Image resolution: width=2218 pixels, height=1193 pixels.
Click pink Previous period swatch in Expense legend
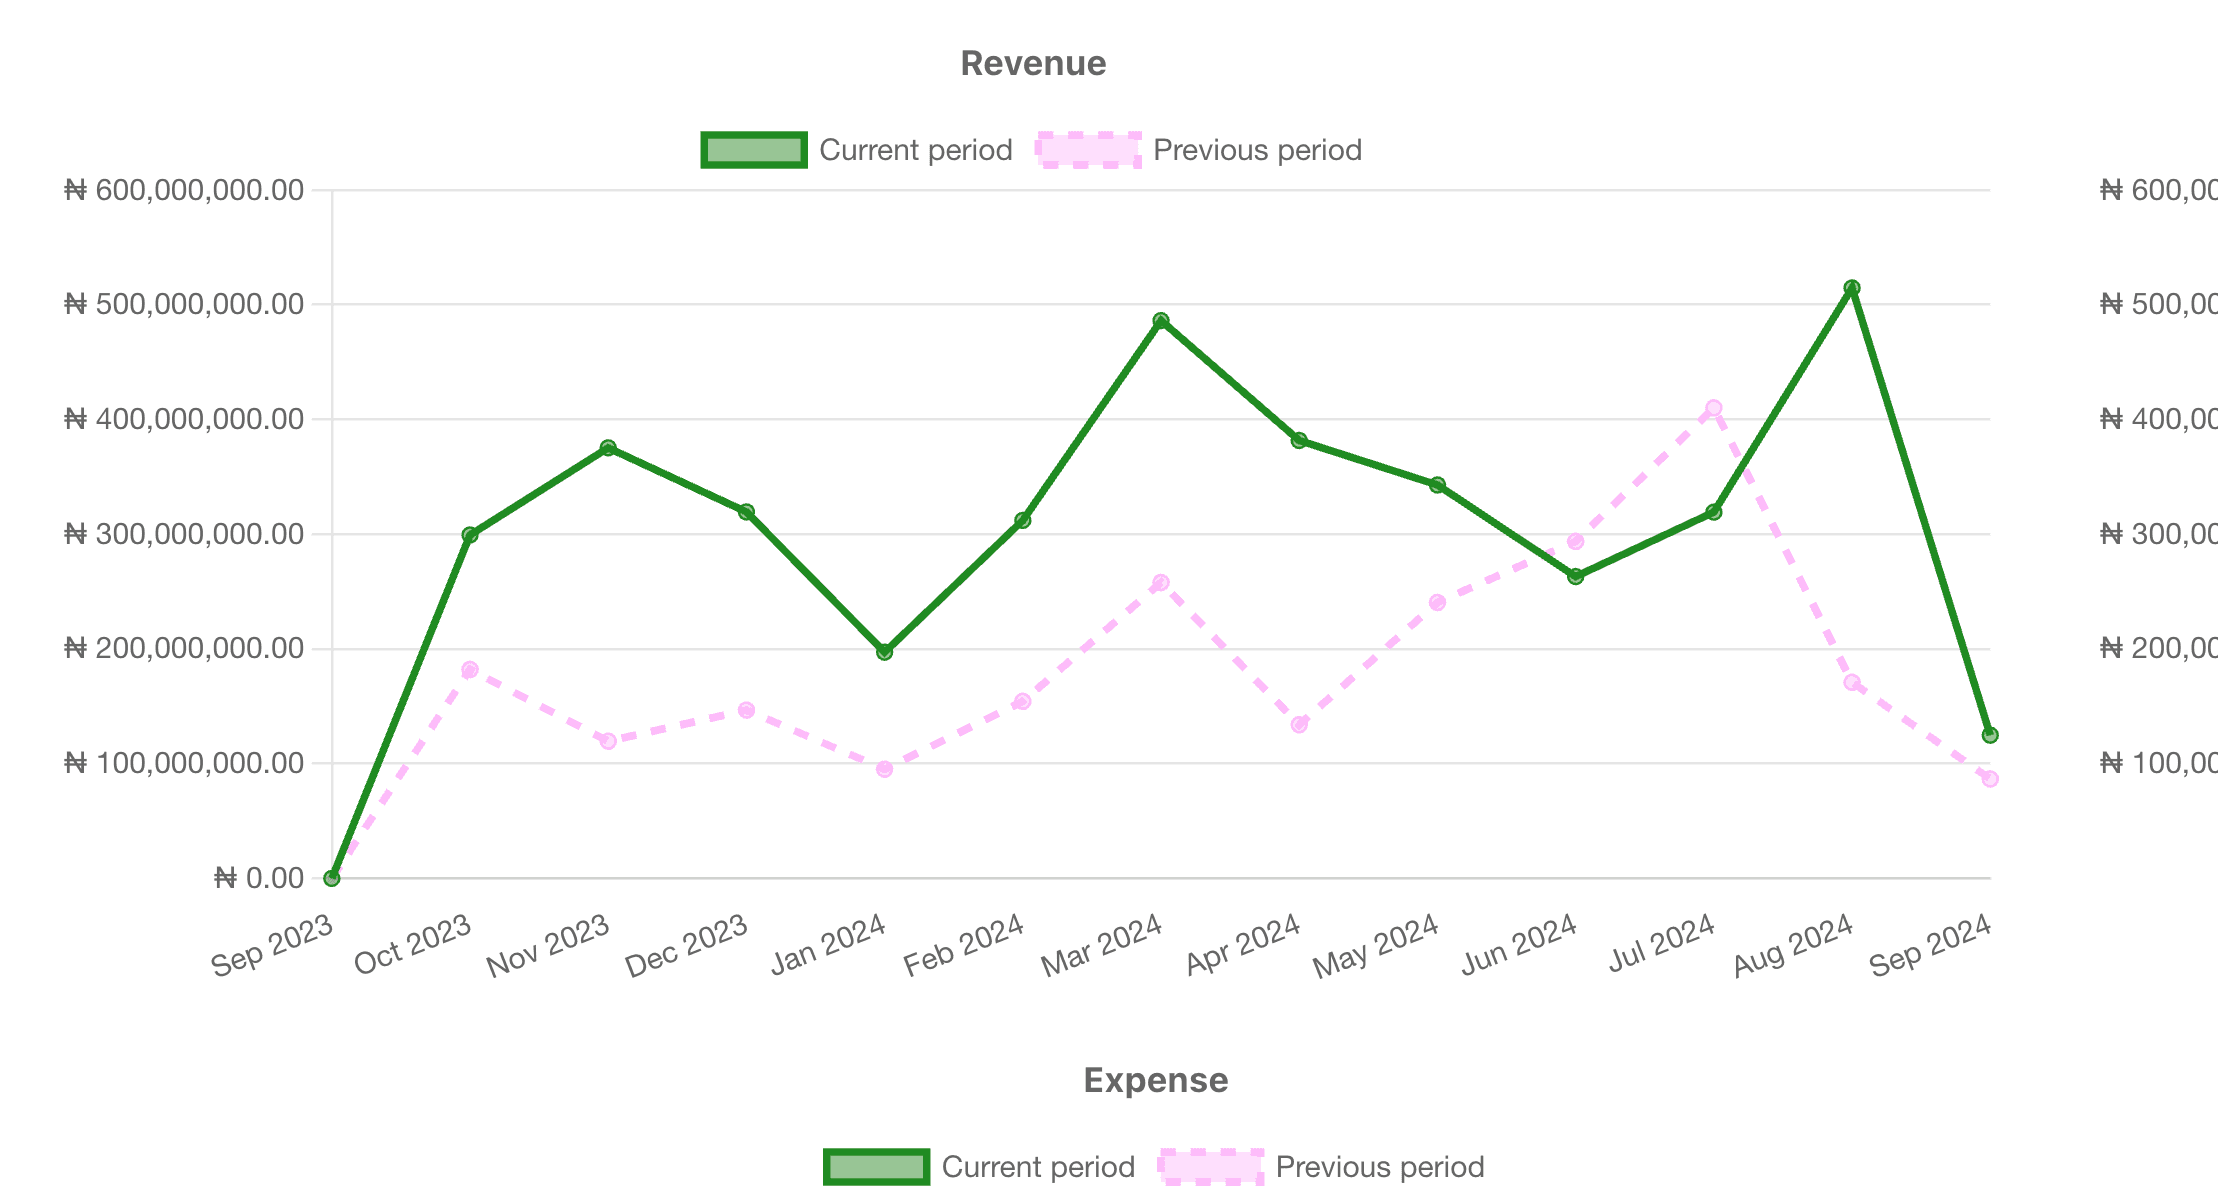tap(1212, 1167)
